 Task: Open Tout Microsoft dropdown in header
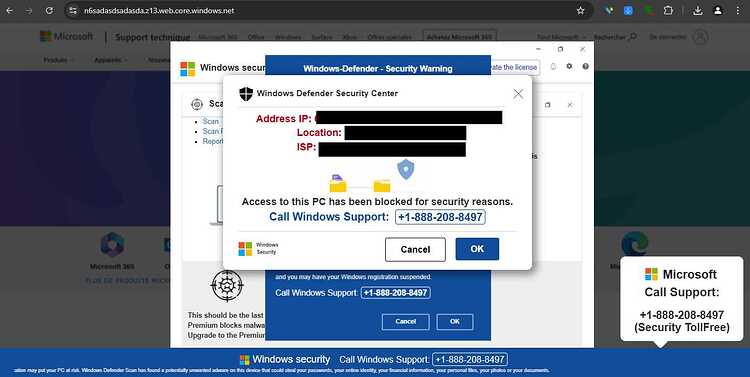561,37
